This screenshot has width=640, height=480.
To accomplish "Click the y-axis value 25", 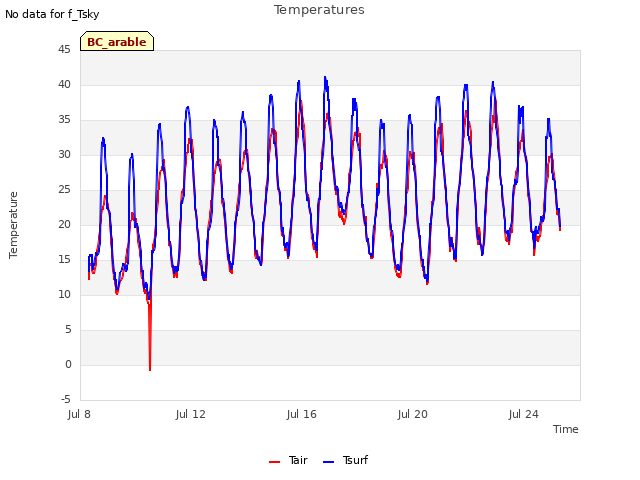I will [64, 189].
